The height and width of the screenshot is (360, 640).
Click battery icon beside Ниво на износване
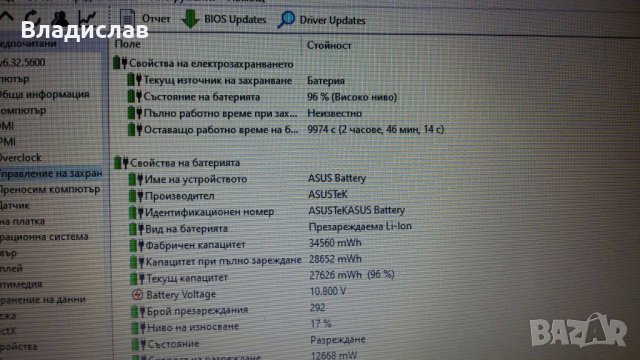point(139,328)
